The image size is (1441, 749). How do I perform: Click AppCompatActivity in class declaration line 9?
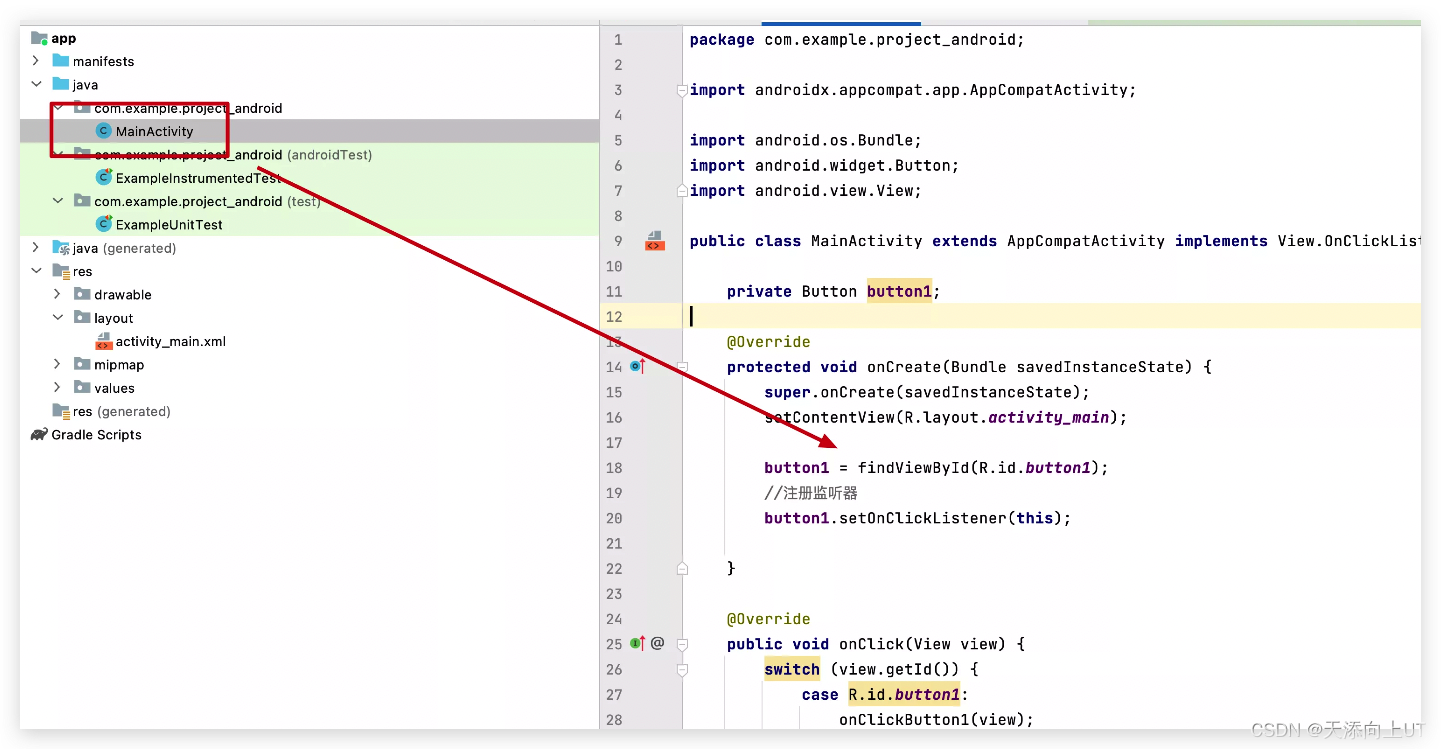pos(1086,241)
